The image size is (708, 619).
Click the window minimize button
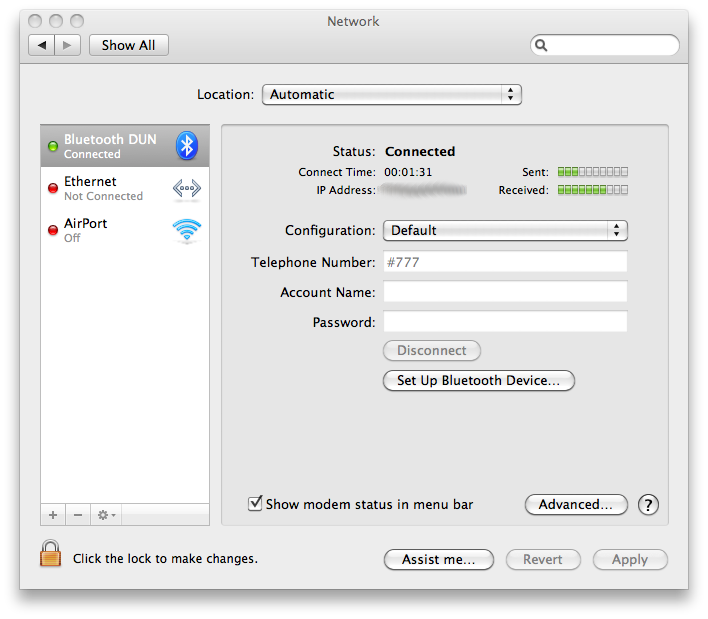(x=56, y=21)
